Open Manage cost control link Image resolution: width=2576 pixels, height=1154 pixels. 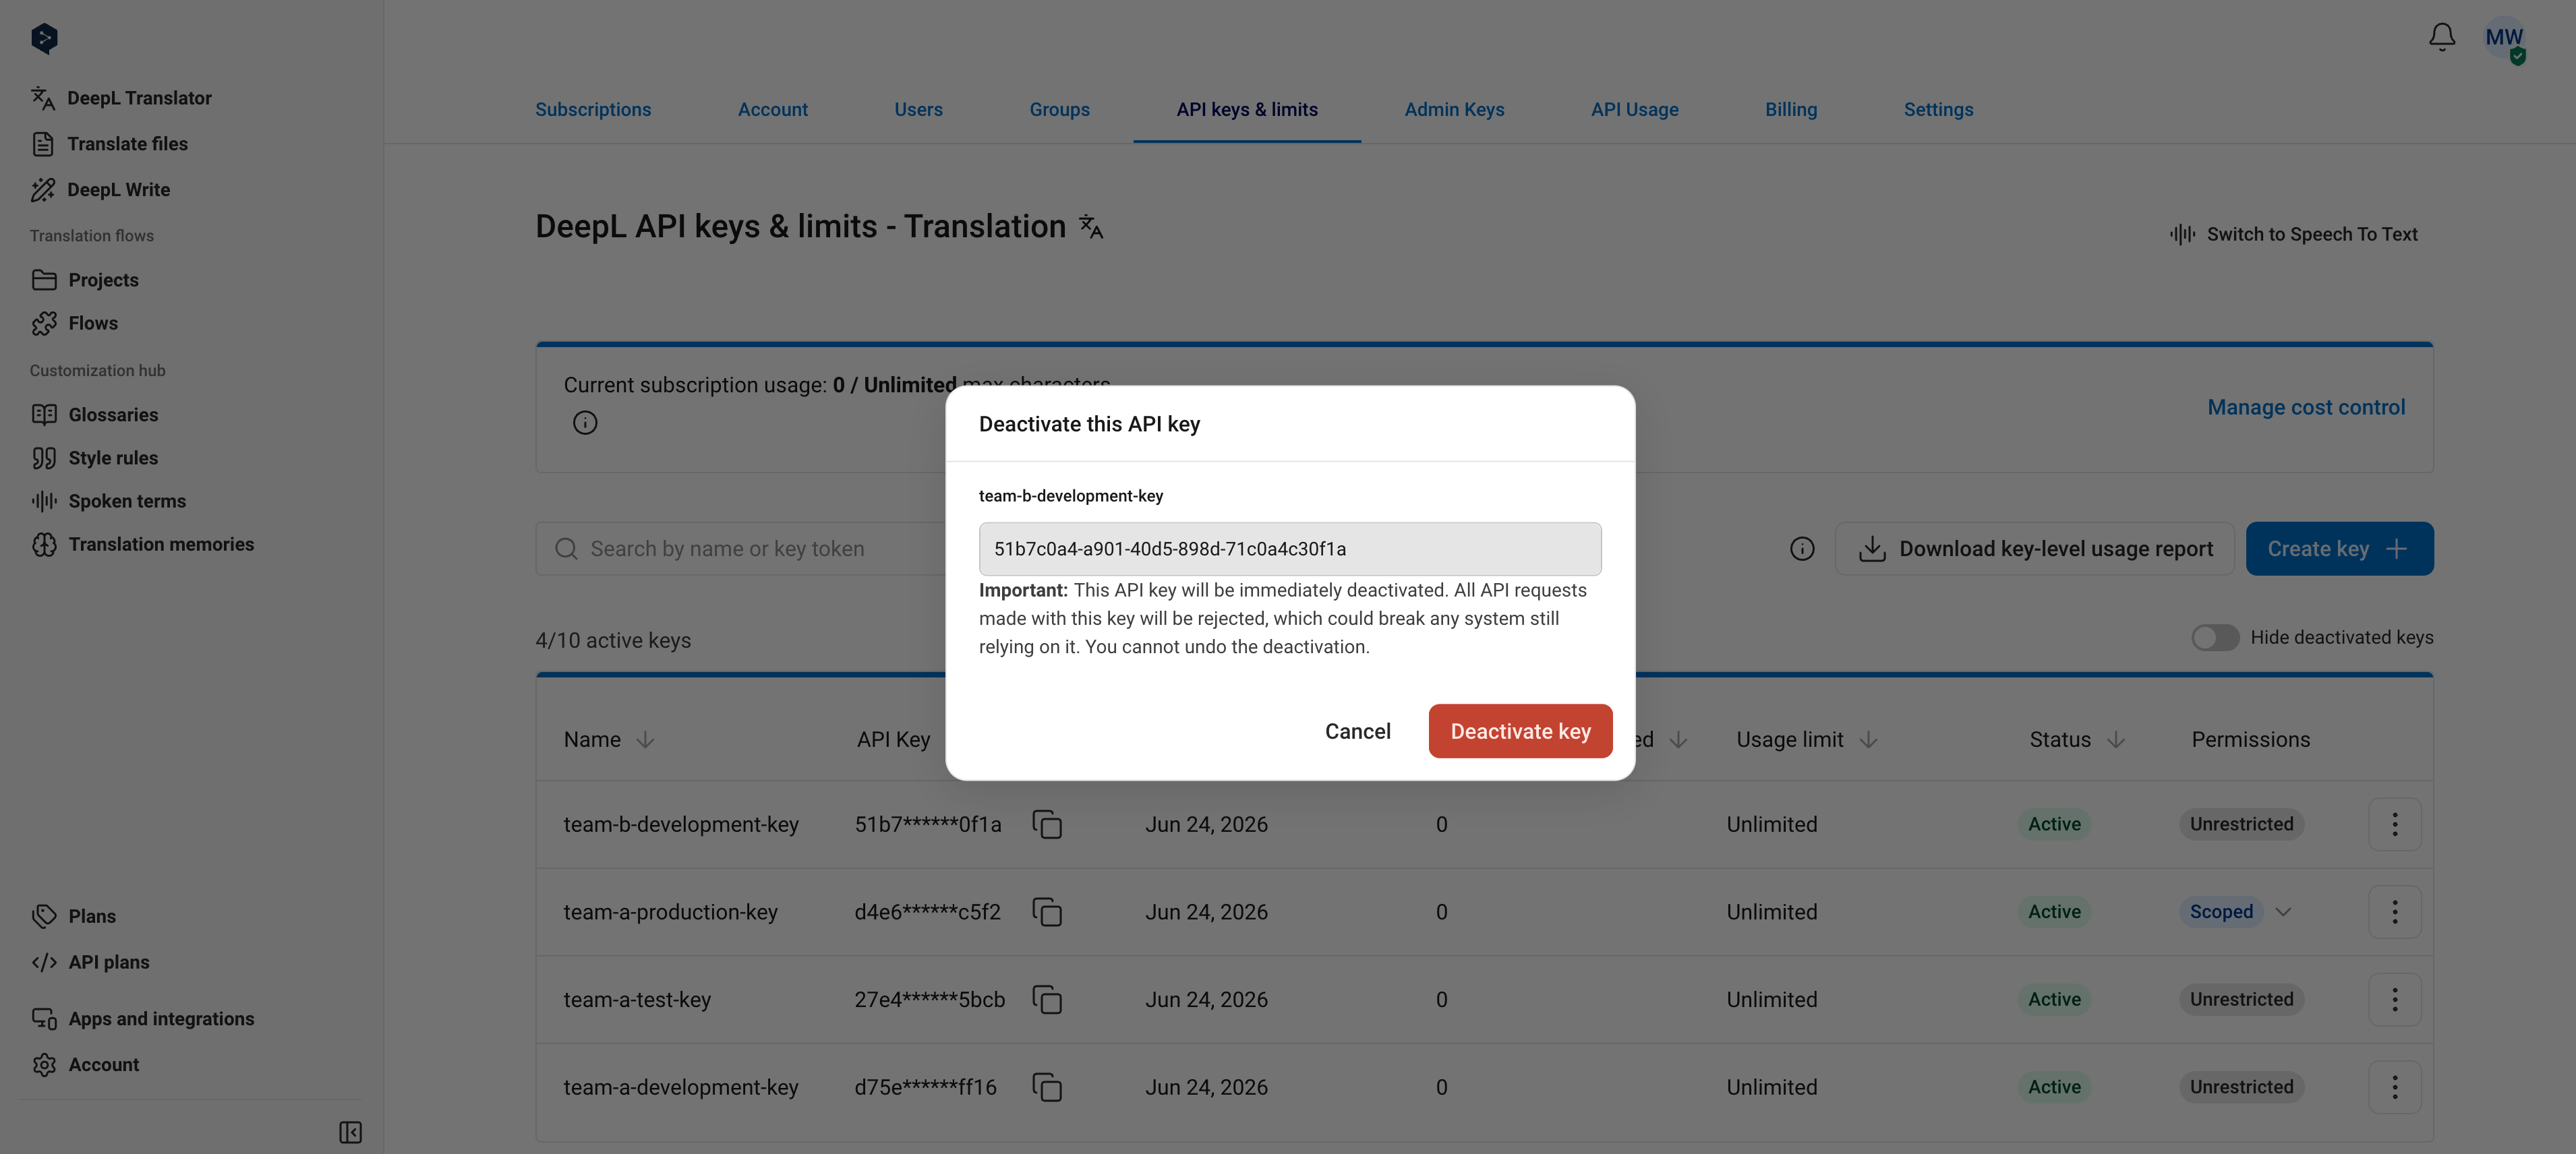pyautogui.click(x=2306, y=408)
